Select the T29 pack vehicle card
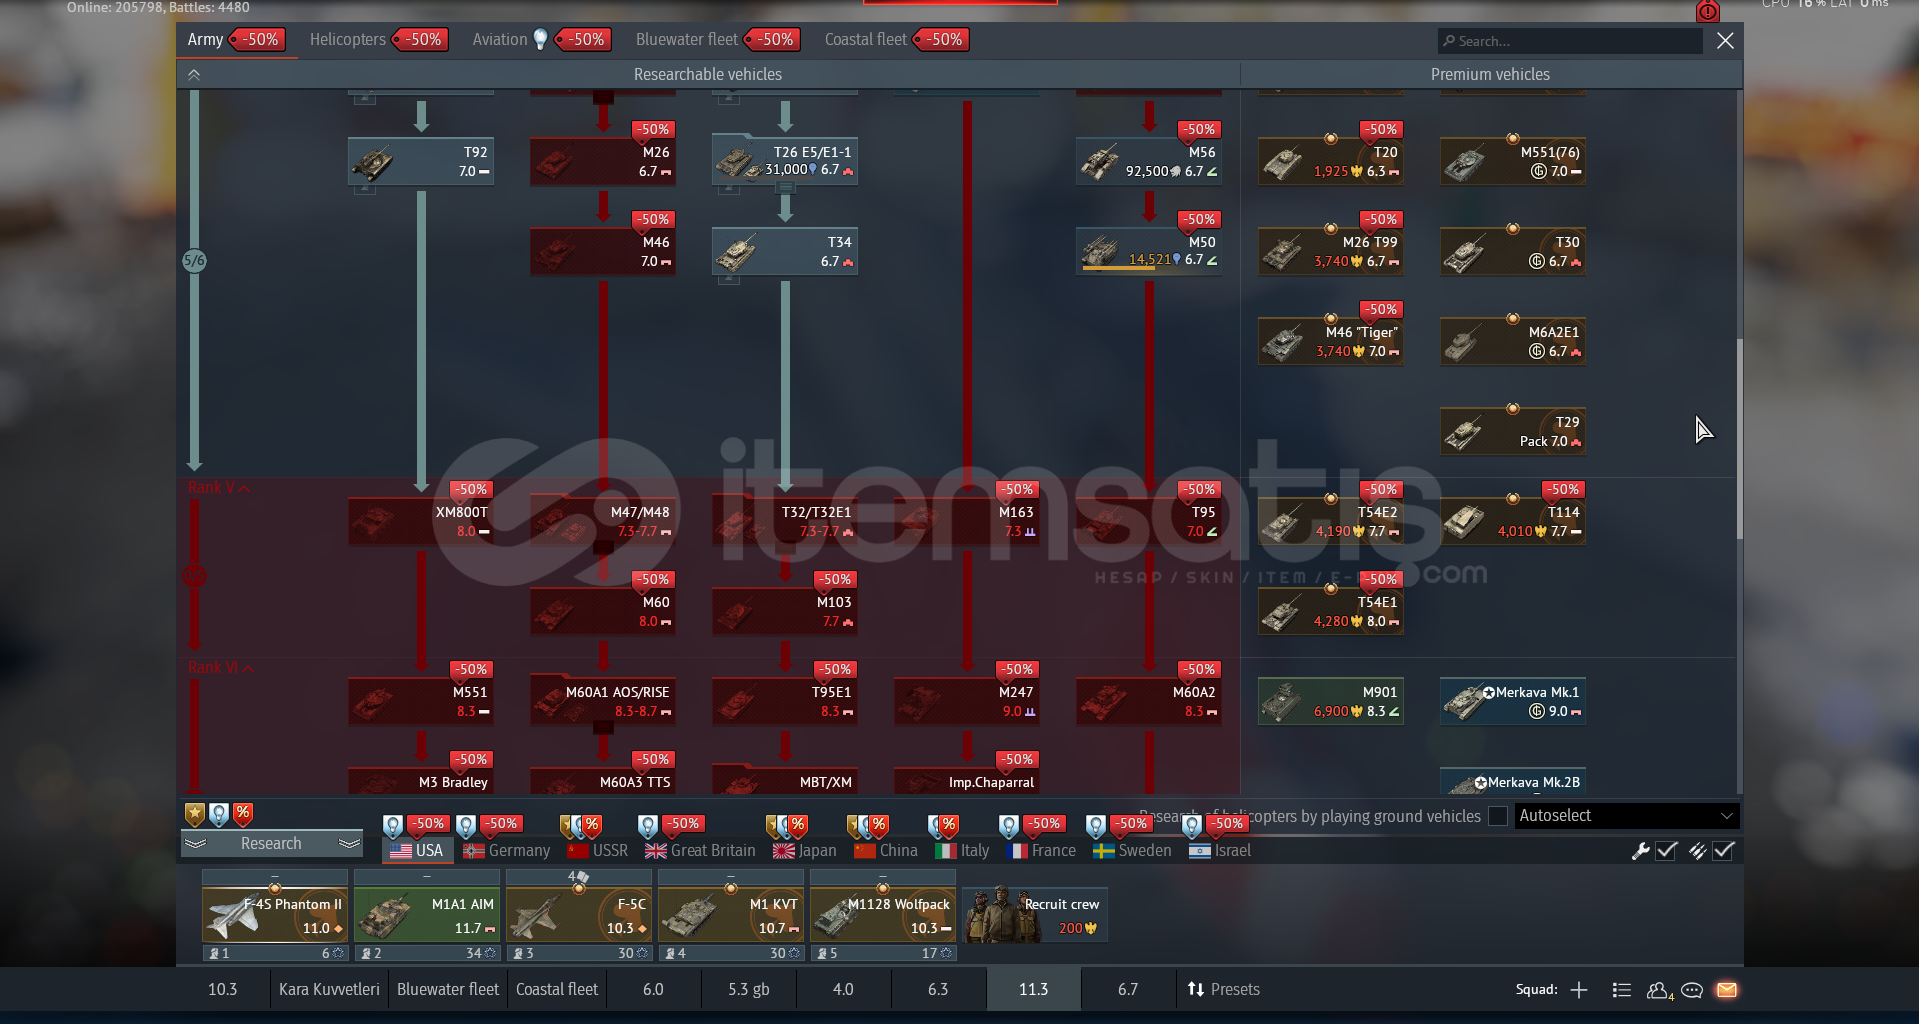Screen dimensions: 1919x1024 pyautogui.click(x=1513, y=431)
